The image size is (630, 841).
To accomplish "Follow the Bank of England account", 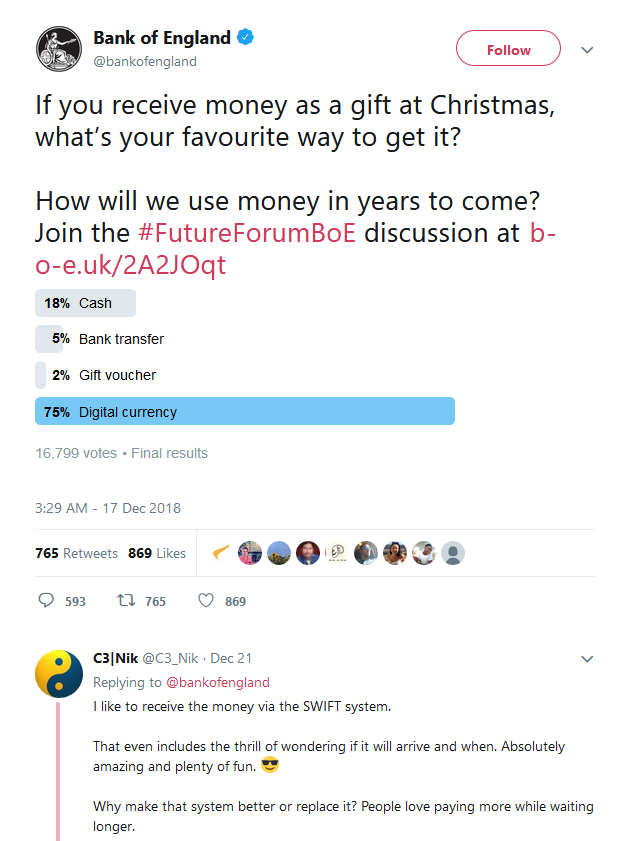I will point(508,49).
